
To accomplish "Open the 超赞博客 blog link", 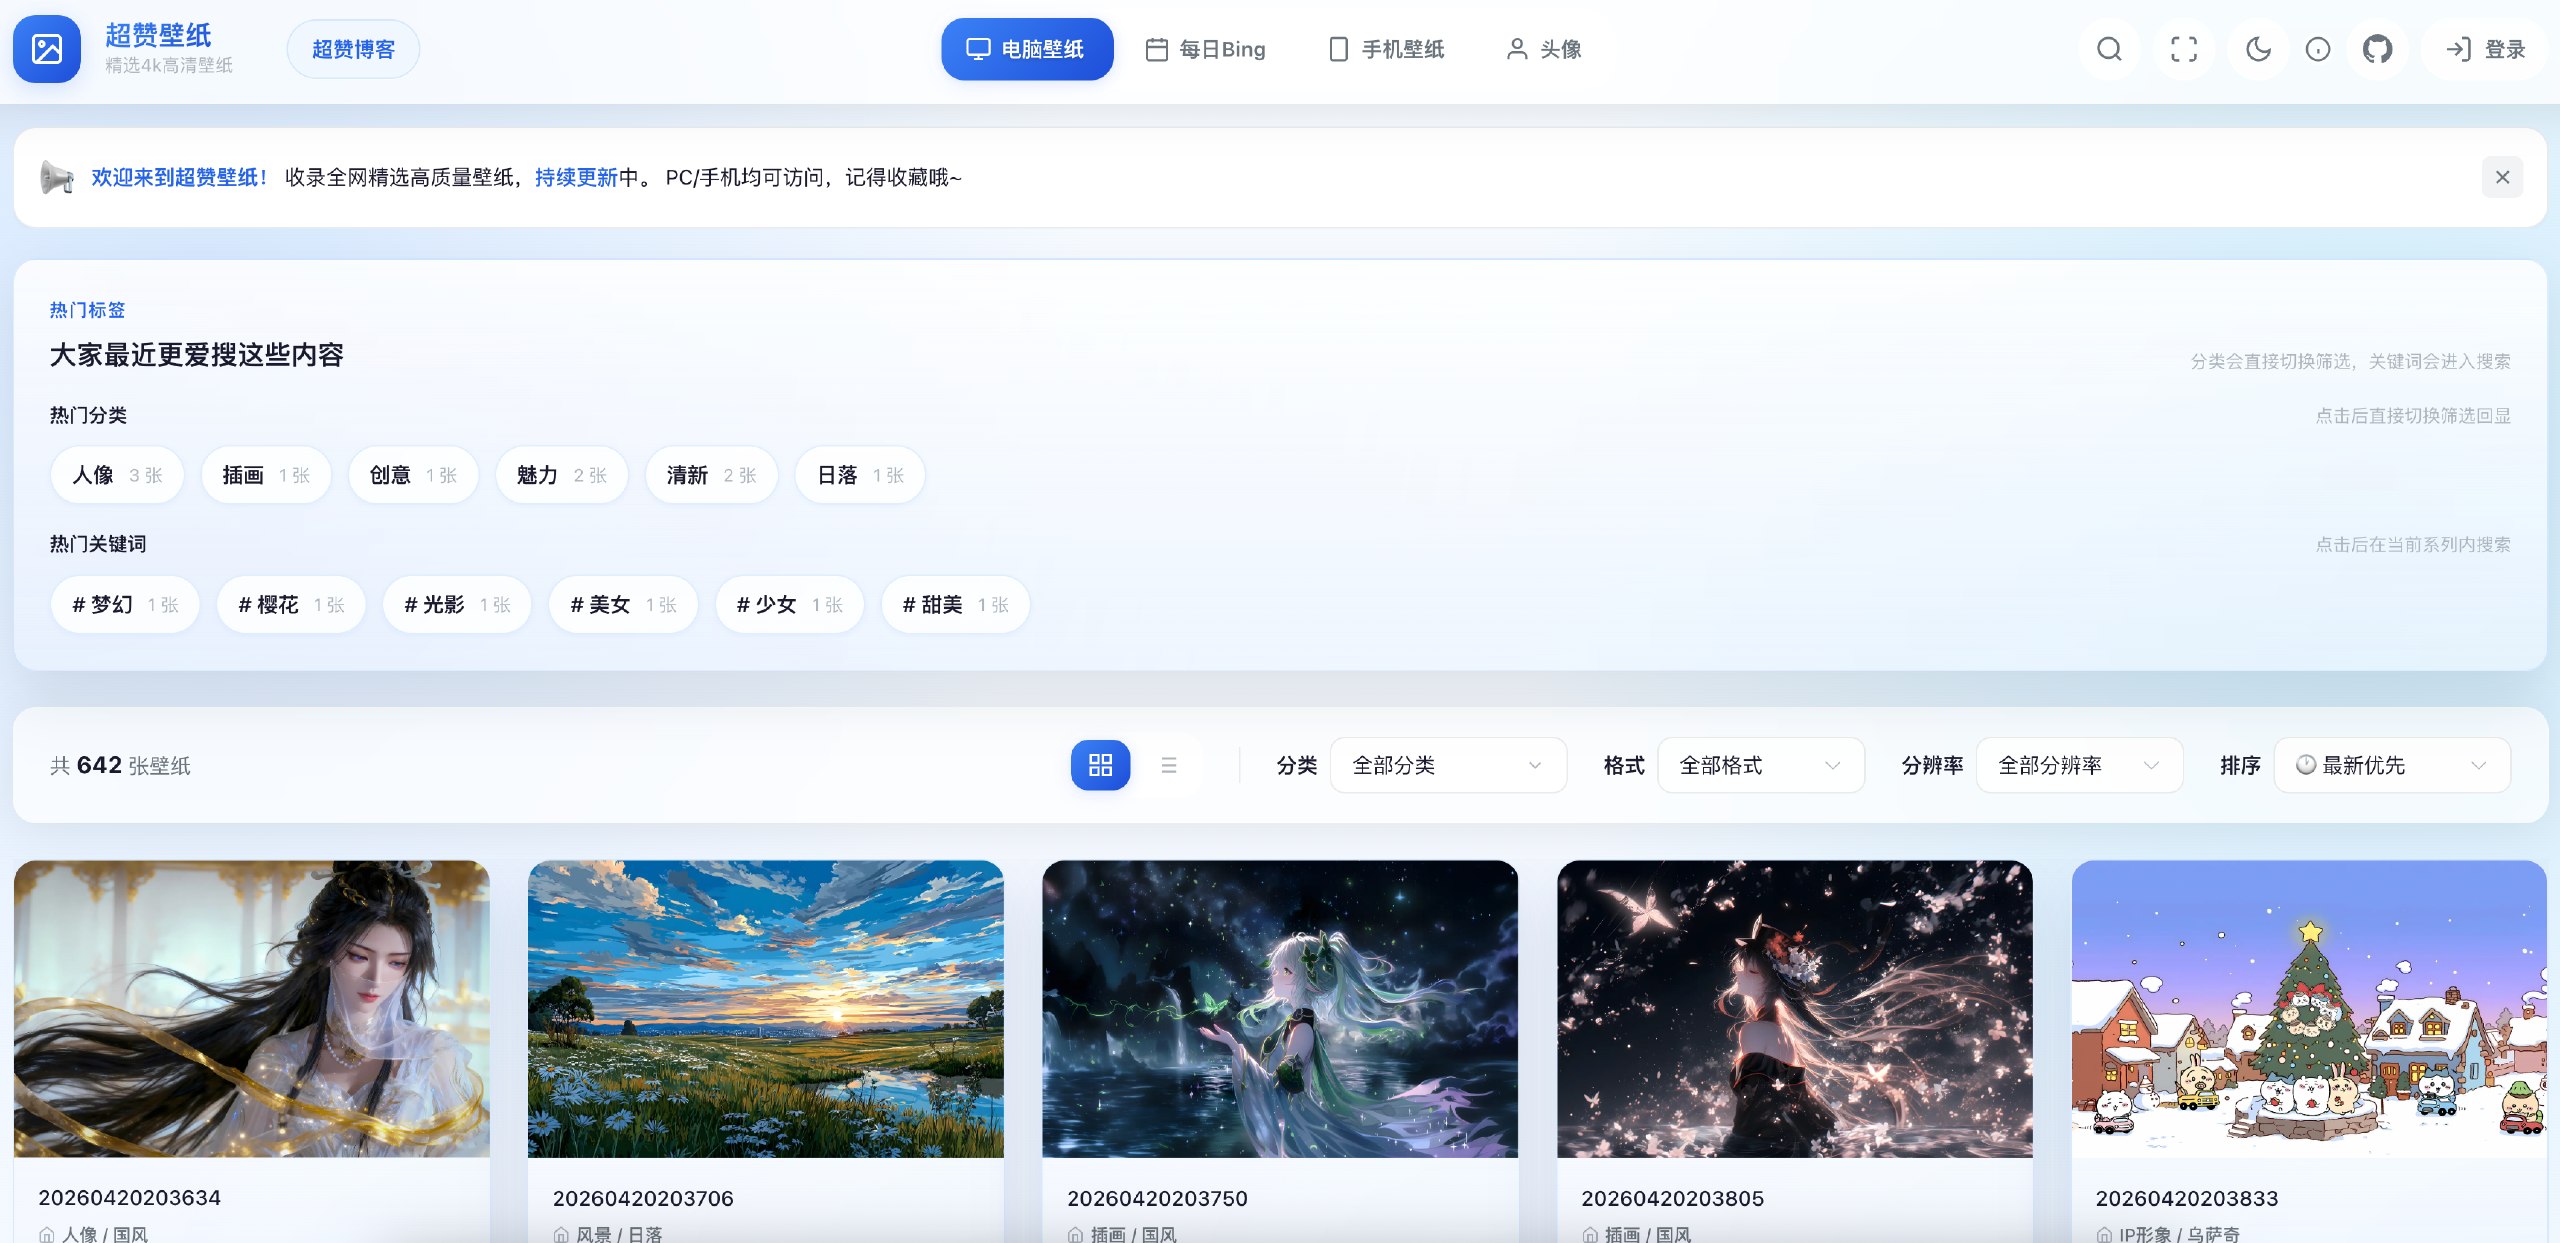I will tap(353, 49).
